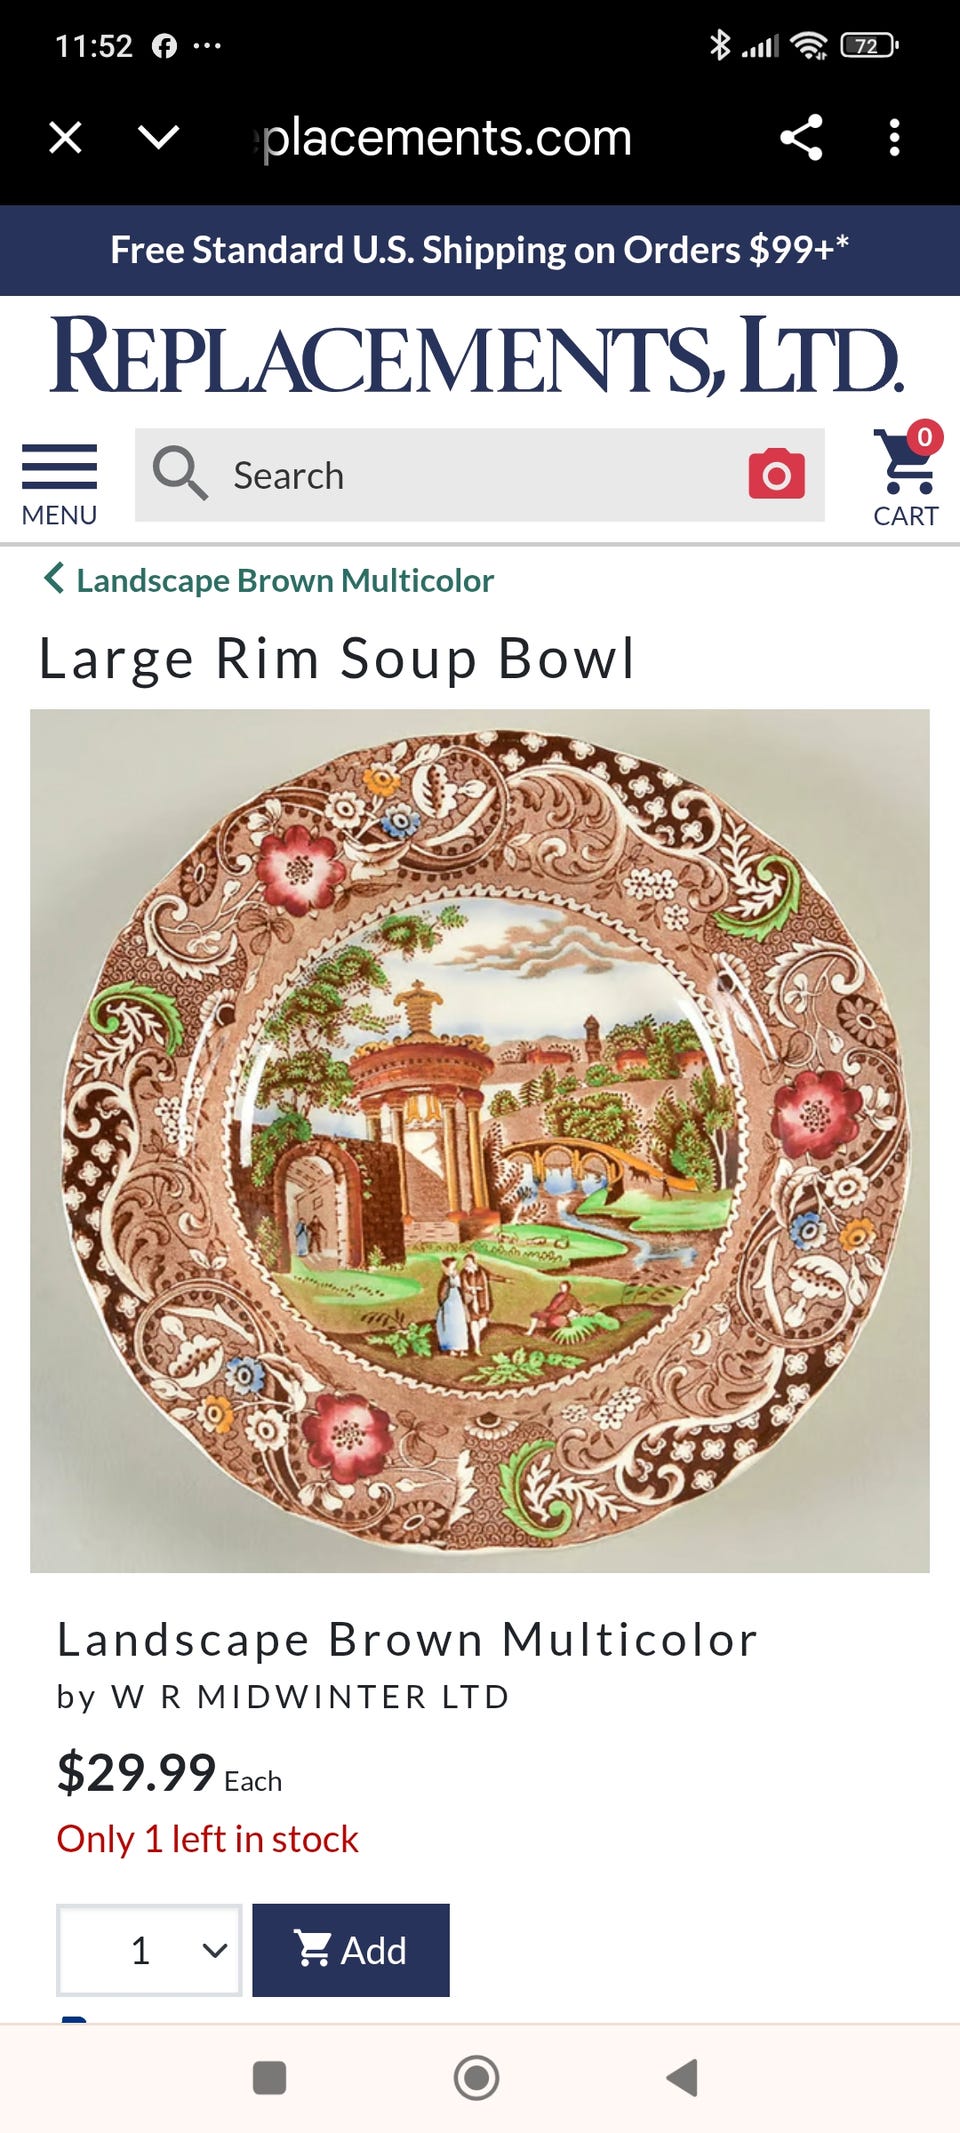Tap the back chevron beside Landscape Brown Multicolor
The height and width of the screenshot is (2133, 960).
[x=54, y=578]
